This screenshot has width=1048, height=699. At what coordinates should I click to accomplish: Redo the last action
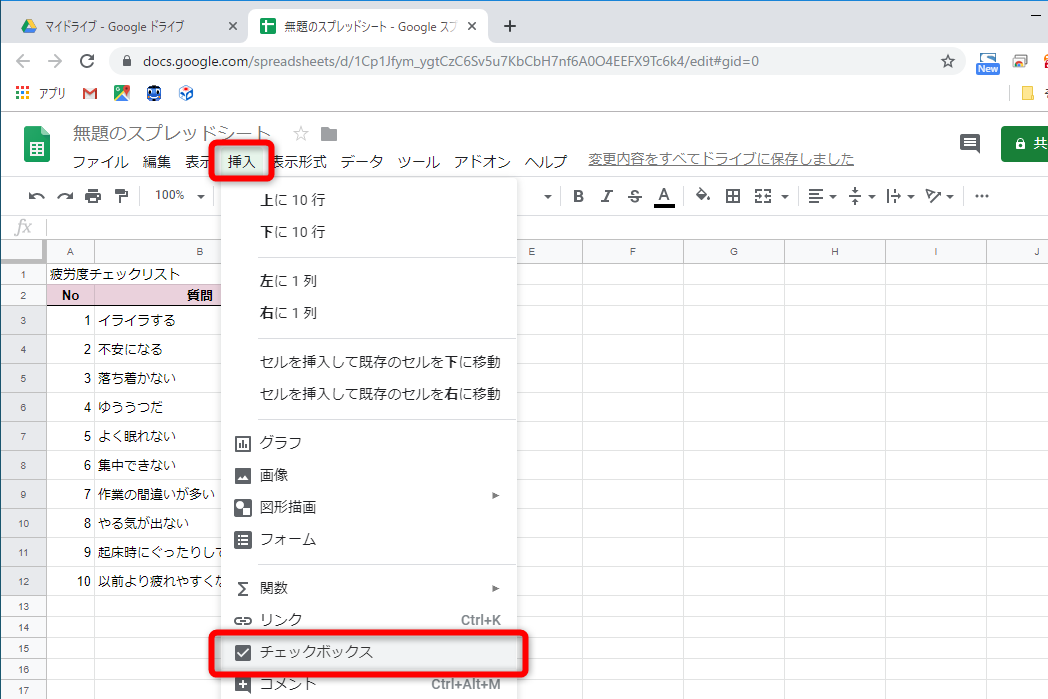(64, 196)
